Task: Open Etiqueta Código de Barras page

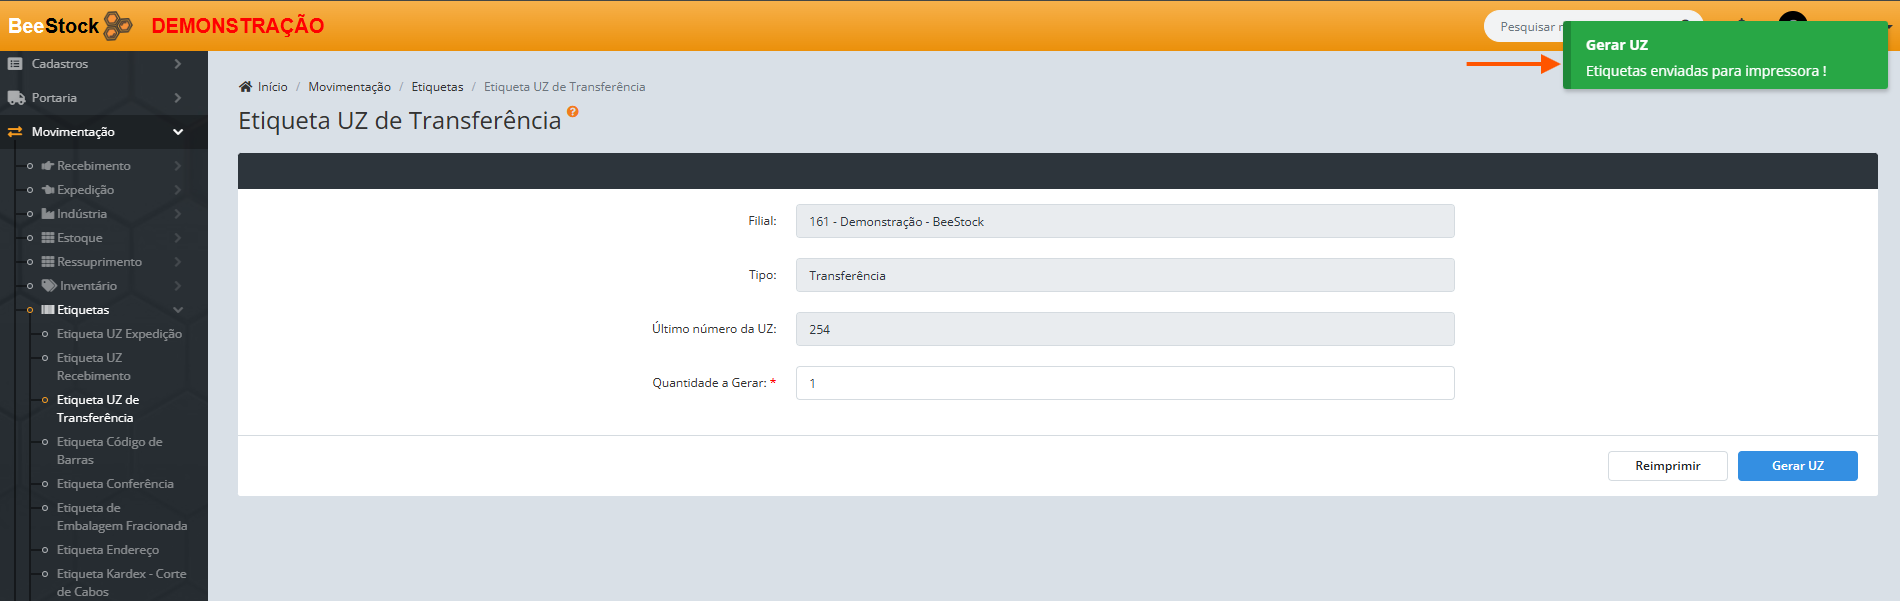Action: pyautogui.click(x=109, y=451)
